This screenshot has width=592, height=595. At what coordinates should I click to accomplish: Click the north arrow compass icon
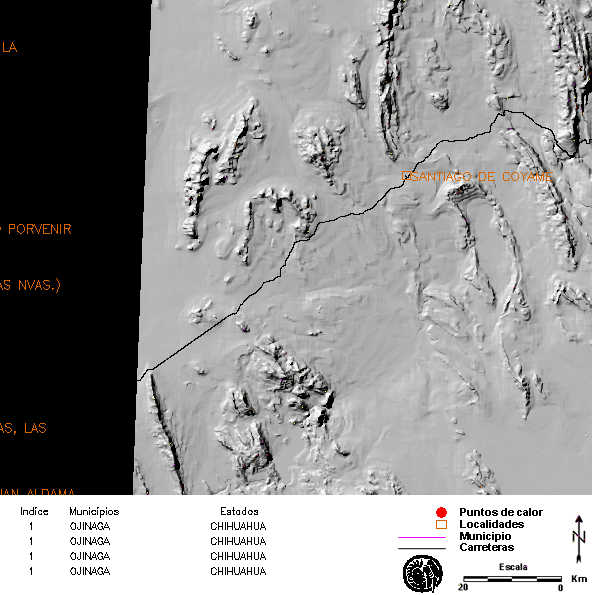click(x=579, y=538)
